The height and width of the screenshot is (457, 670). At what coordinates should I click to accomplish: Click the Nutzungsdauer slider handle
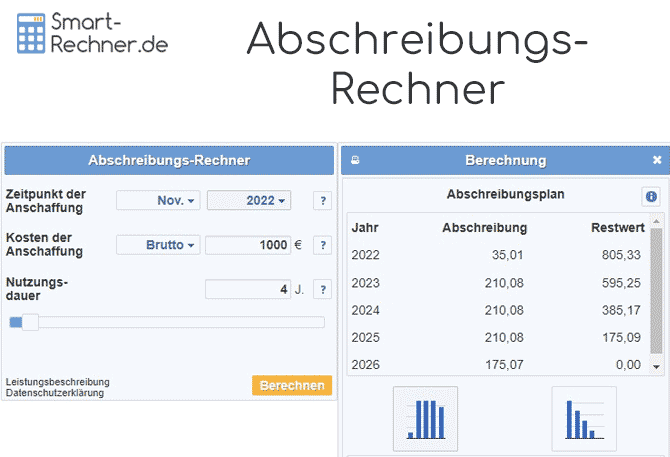pyautogui.click(x=30, y=322)
